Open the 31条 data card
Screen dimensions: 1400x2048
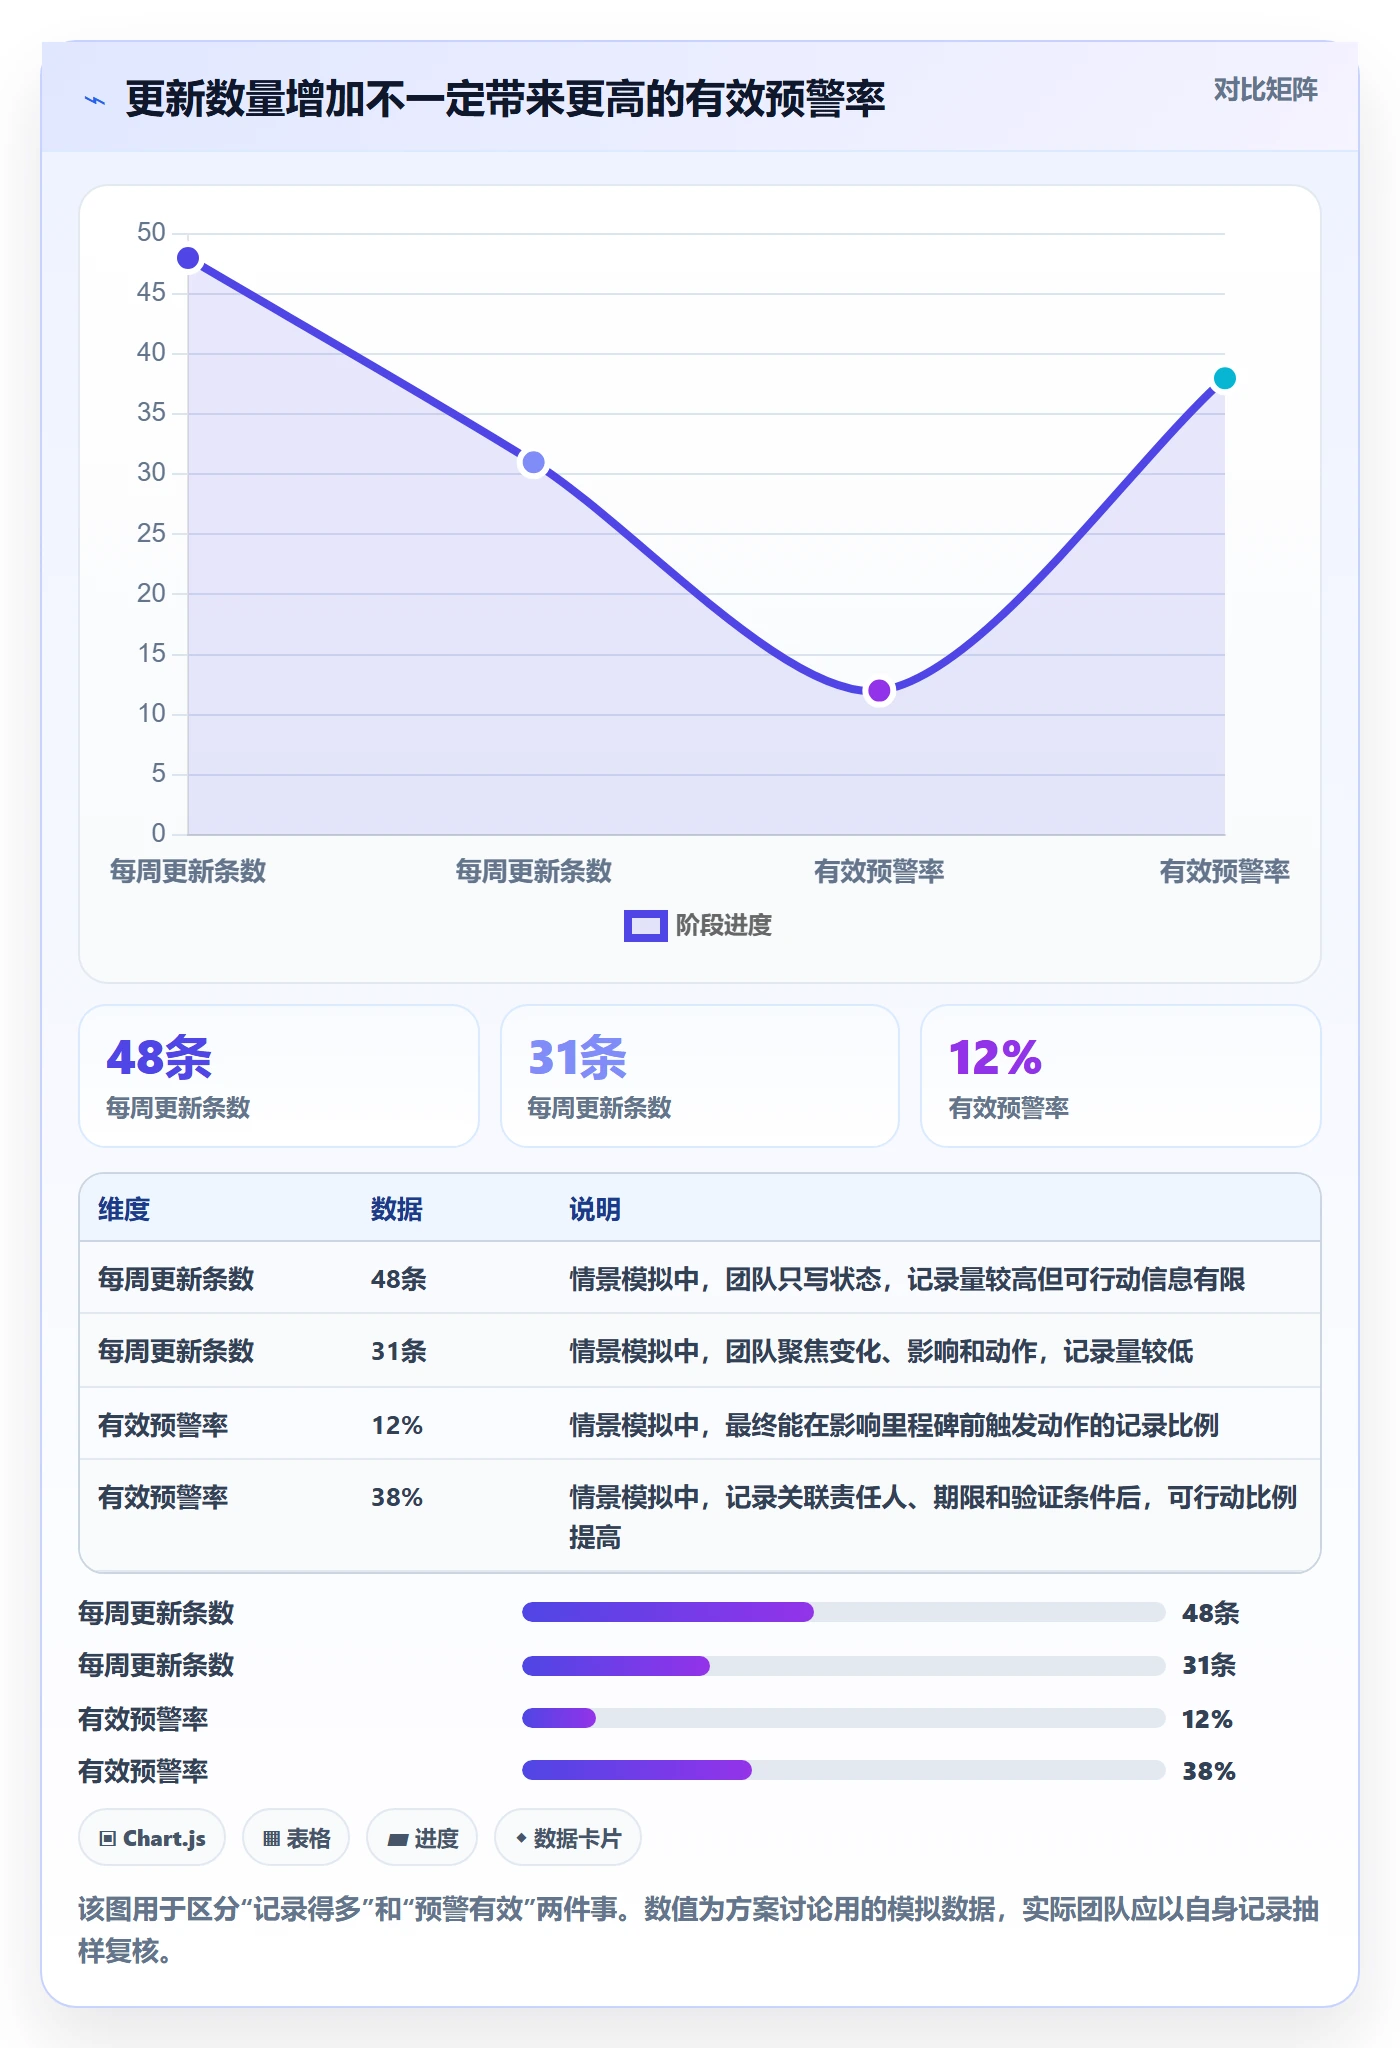coord(699,1076)
